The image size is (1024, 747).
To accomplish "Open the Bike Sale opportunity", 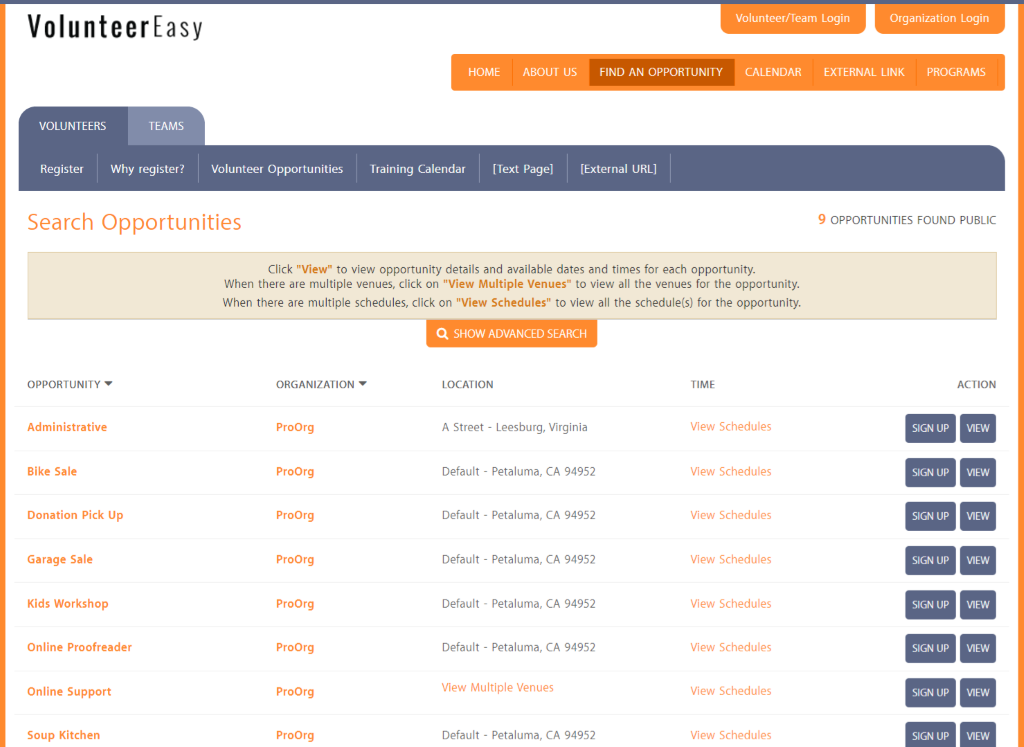I will (52, 471).
